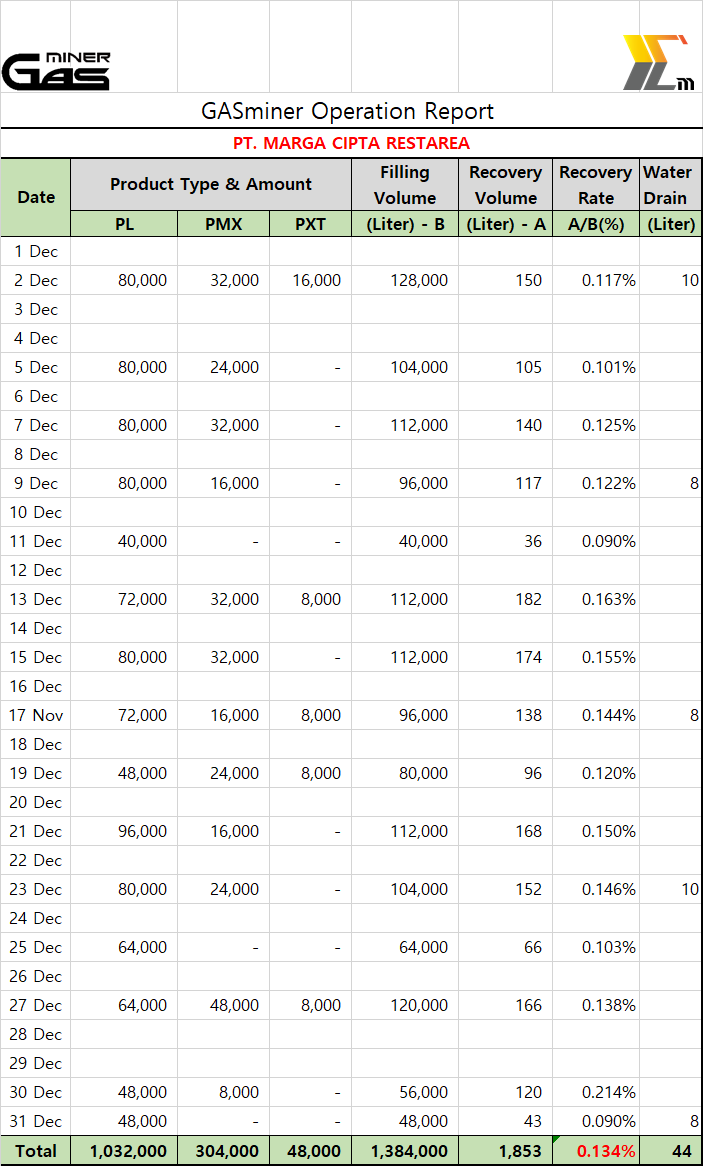
Task: Select the 13 Dec recovery volume 182
Action: click(505, 599)
